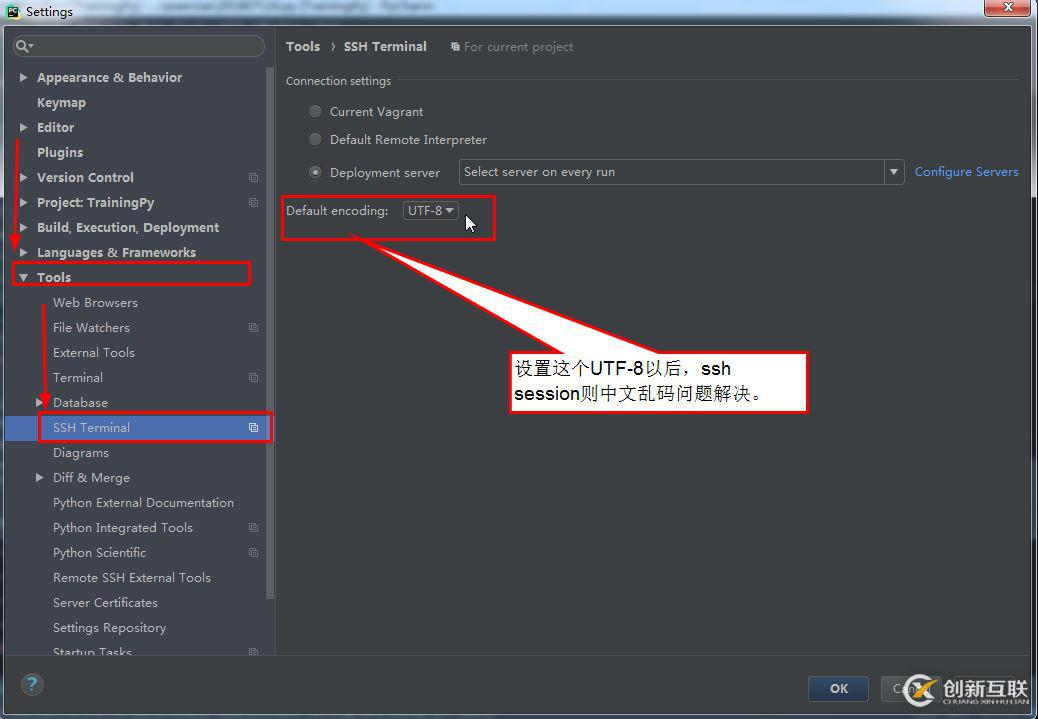Image resolution: width=1038 pixels, height=719 pixels.
Task: Click the OK button
Action: (838, 689)
